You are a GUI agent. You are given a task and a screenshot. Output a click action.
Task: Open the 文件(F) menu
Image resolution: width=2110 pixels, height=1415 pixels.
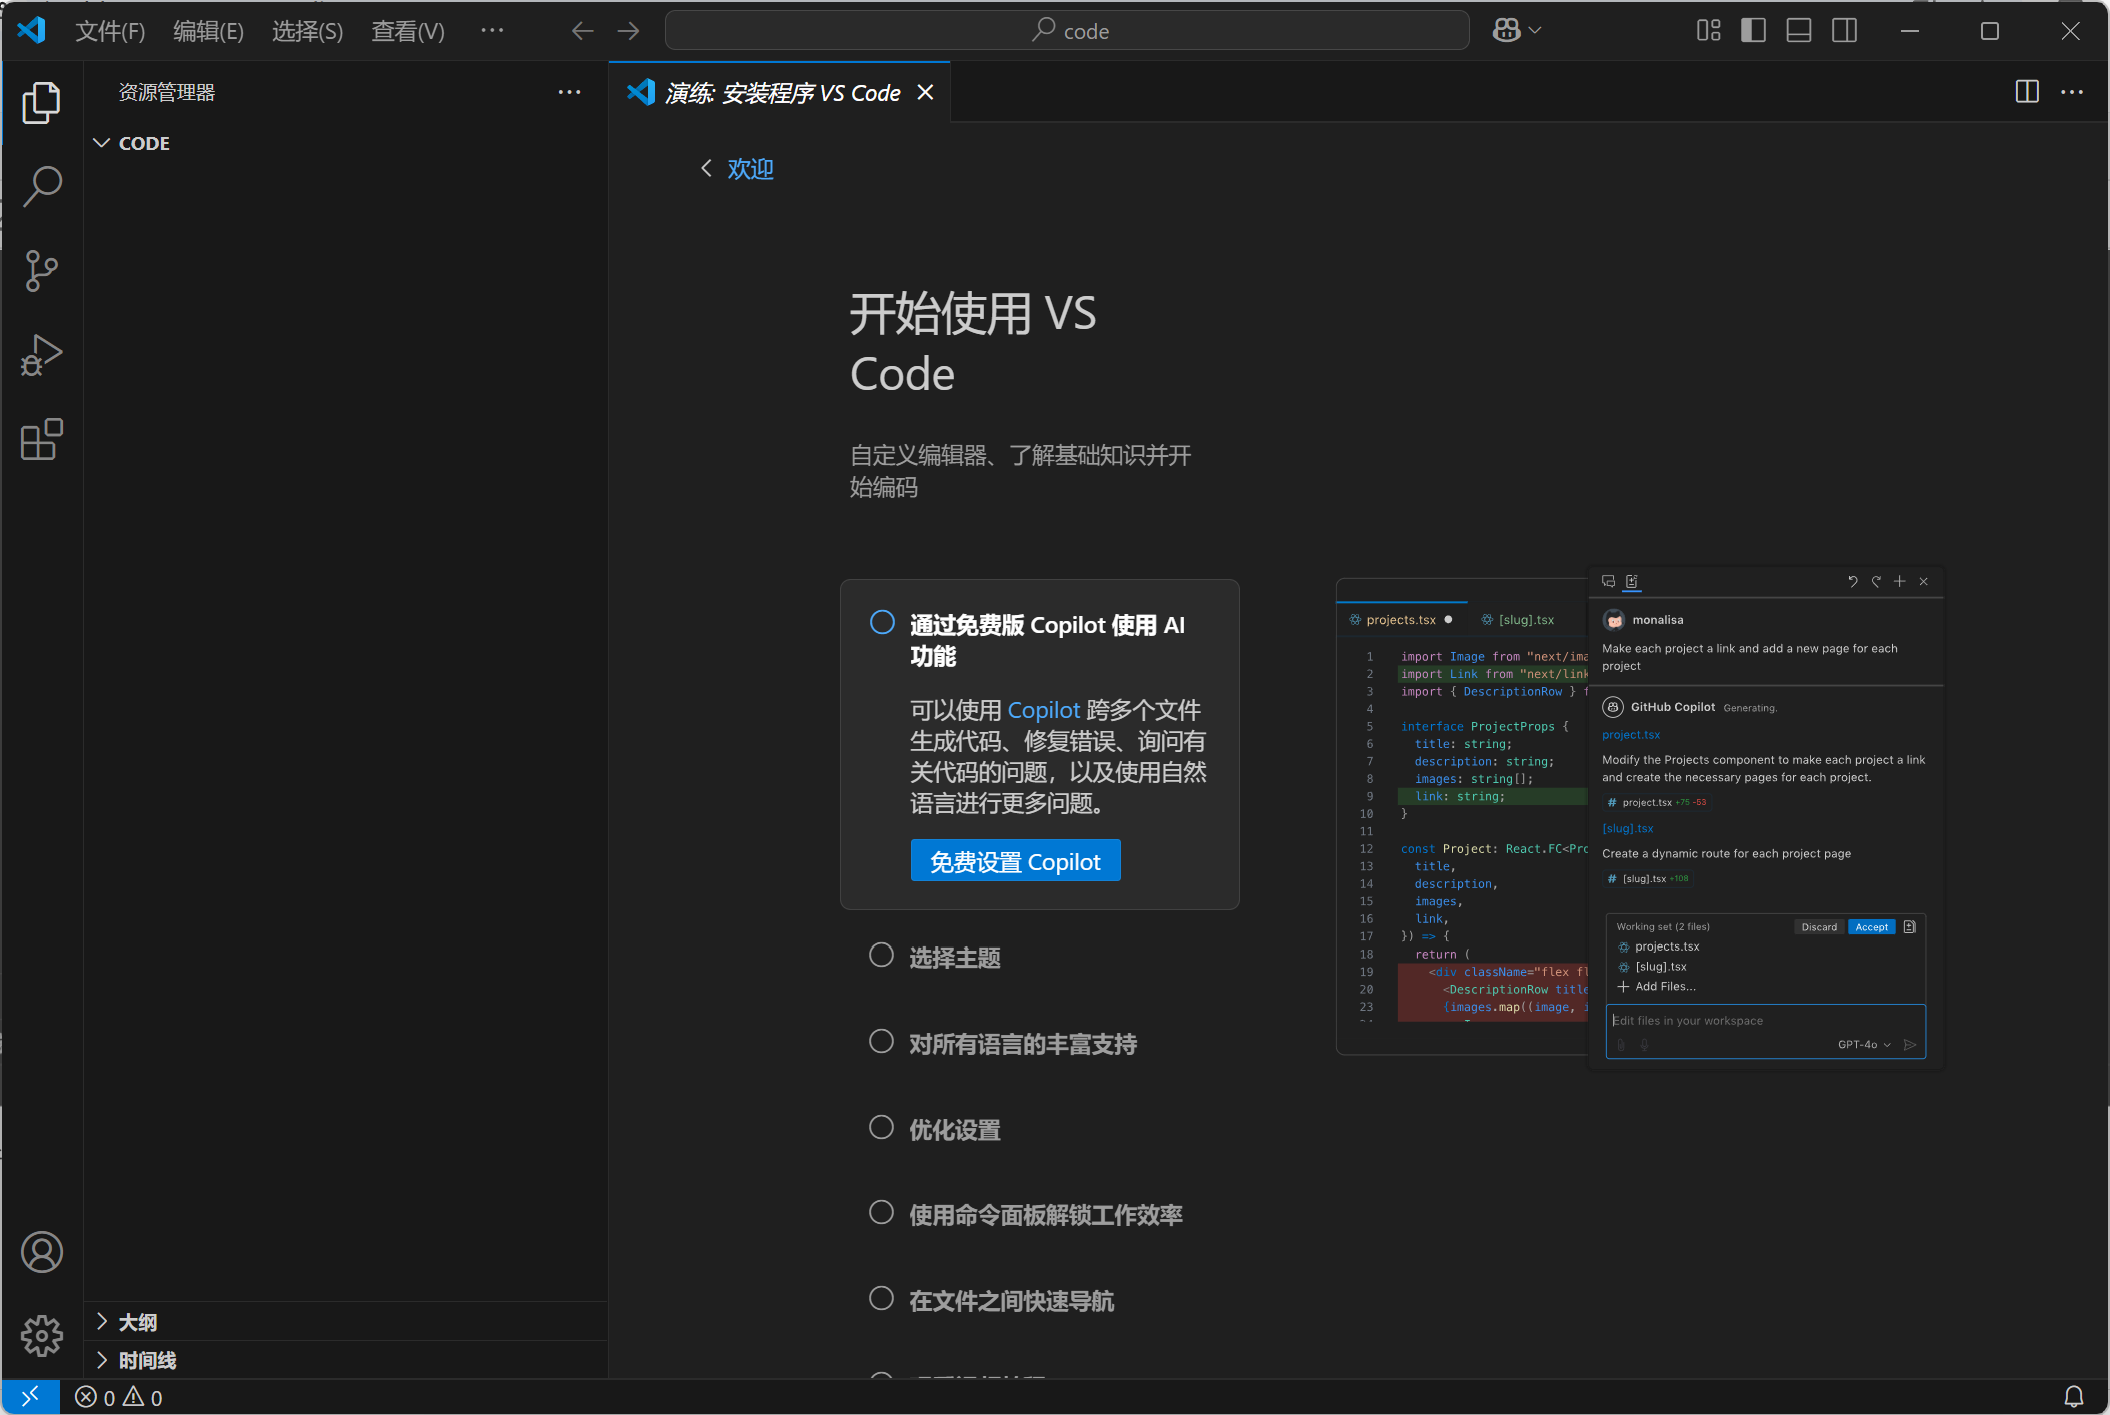pos(110,31)
